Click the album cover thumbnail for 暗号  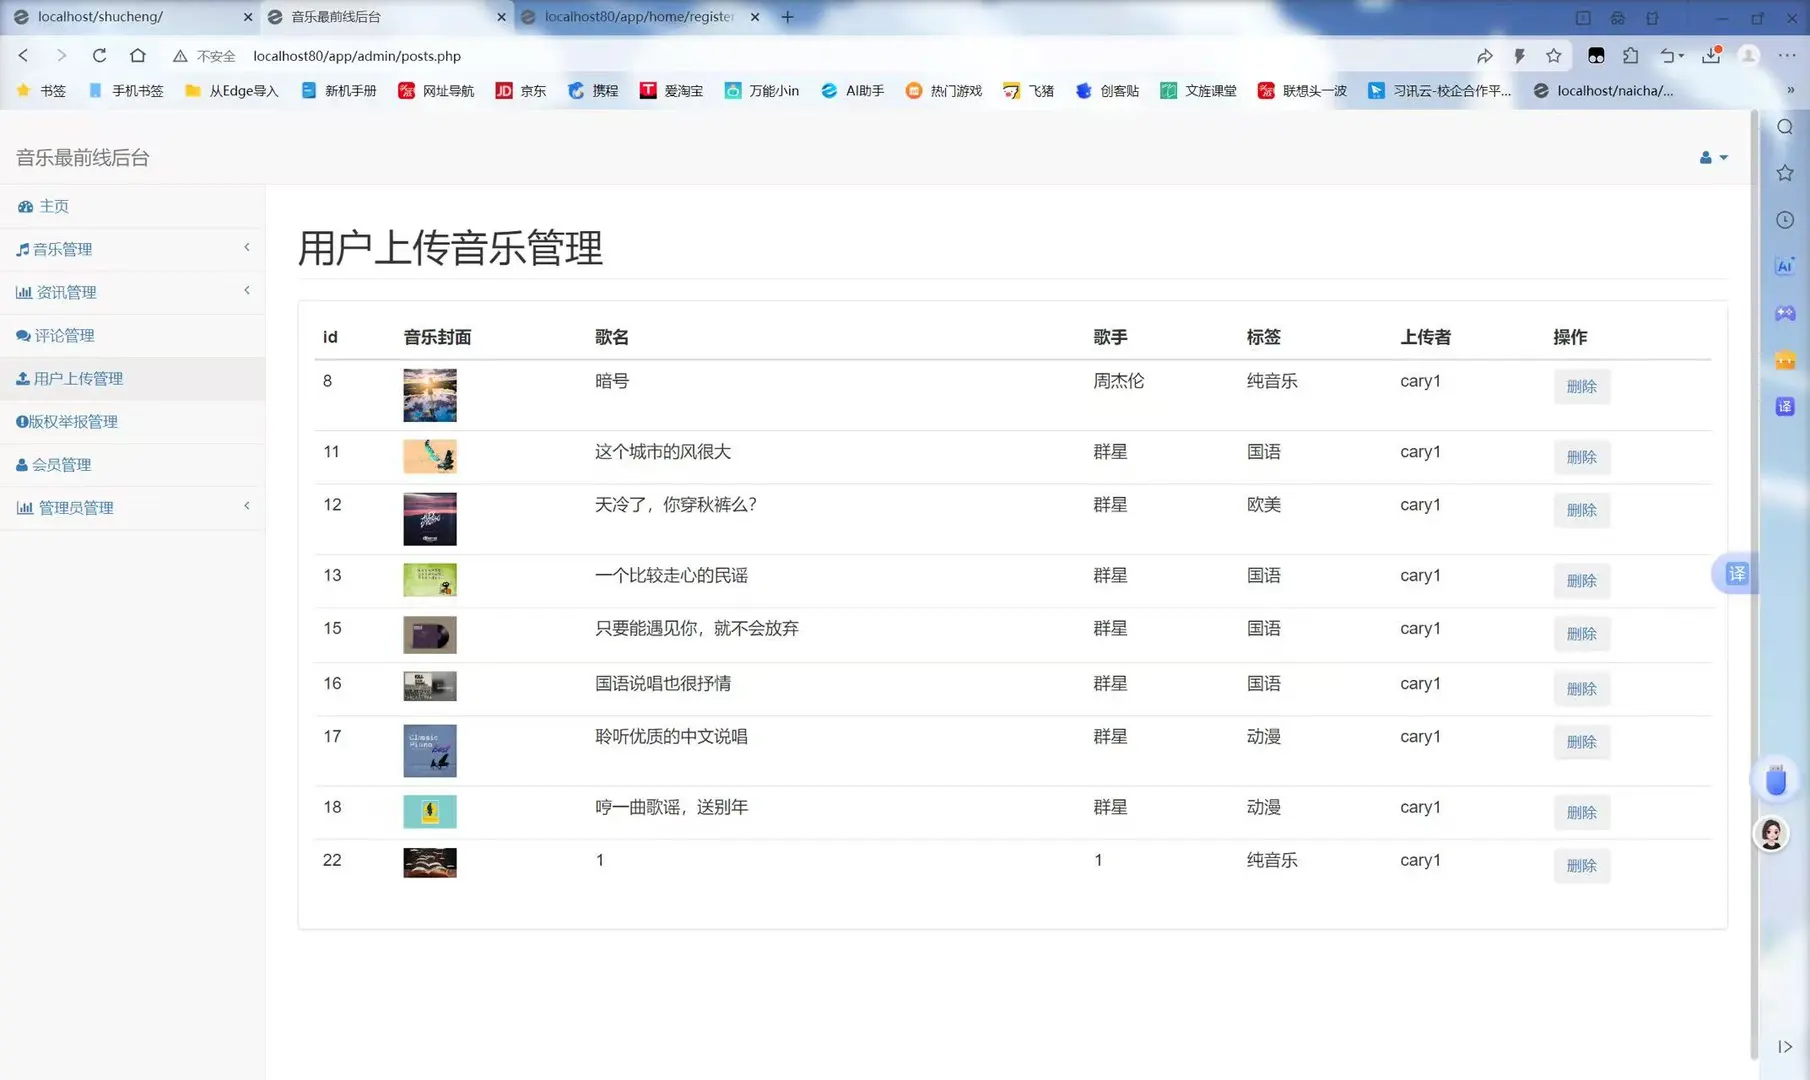pyautogui.click(x=429, y=395)
